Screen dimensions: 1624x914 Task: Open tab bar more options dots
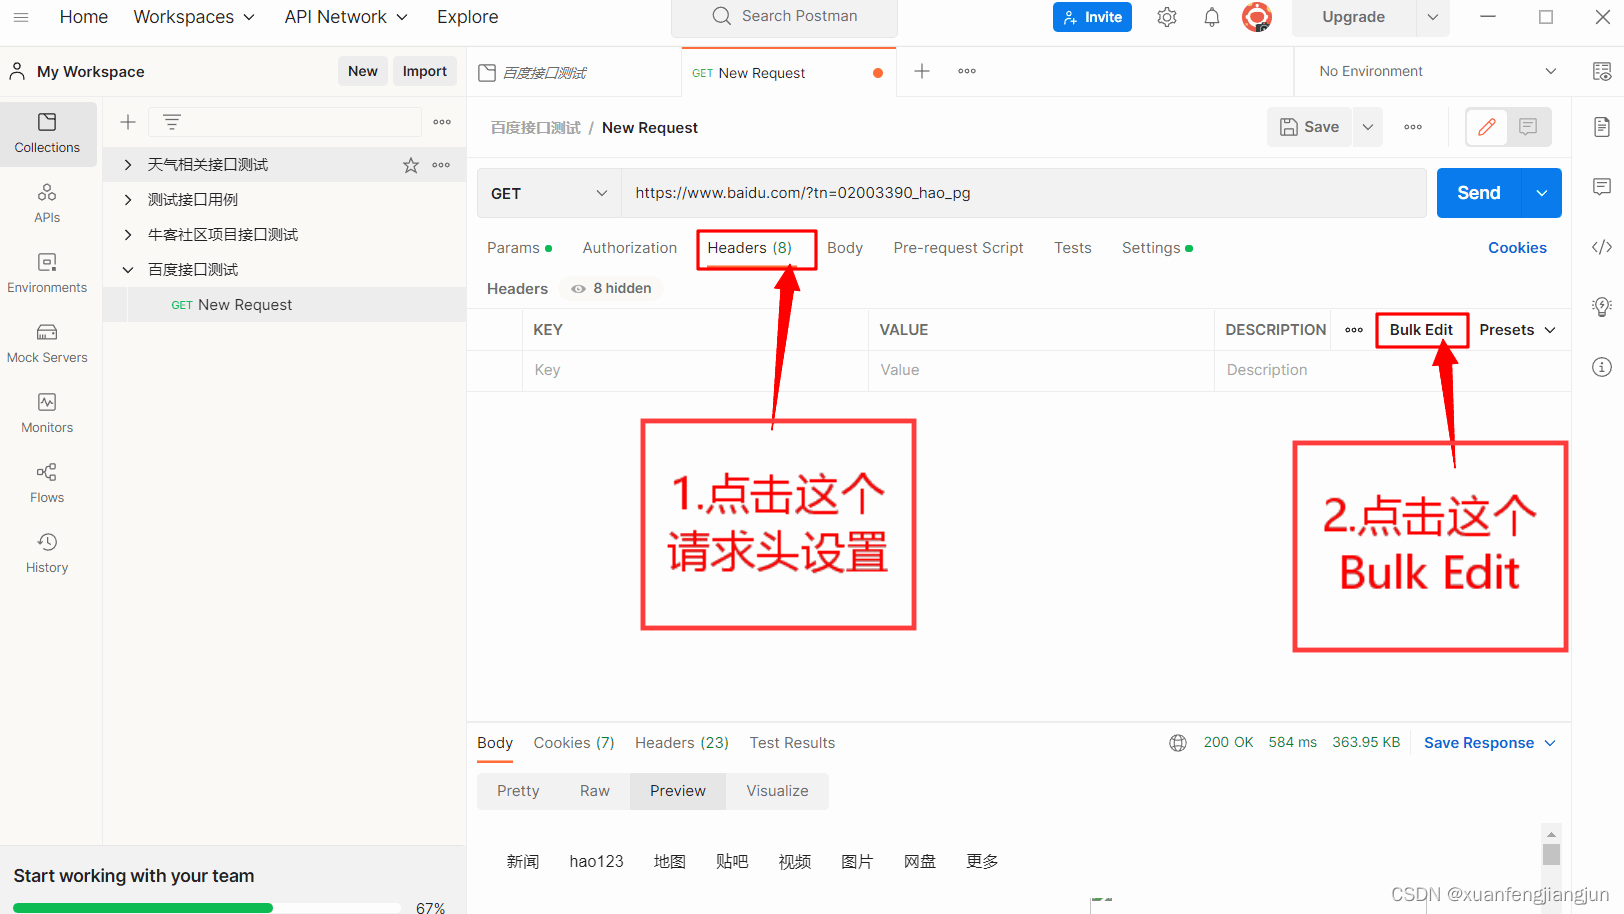pyautogui.click(x=967, y=71)
